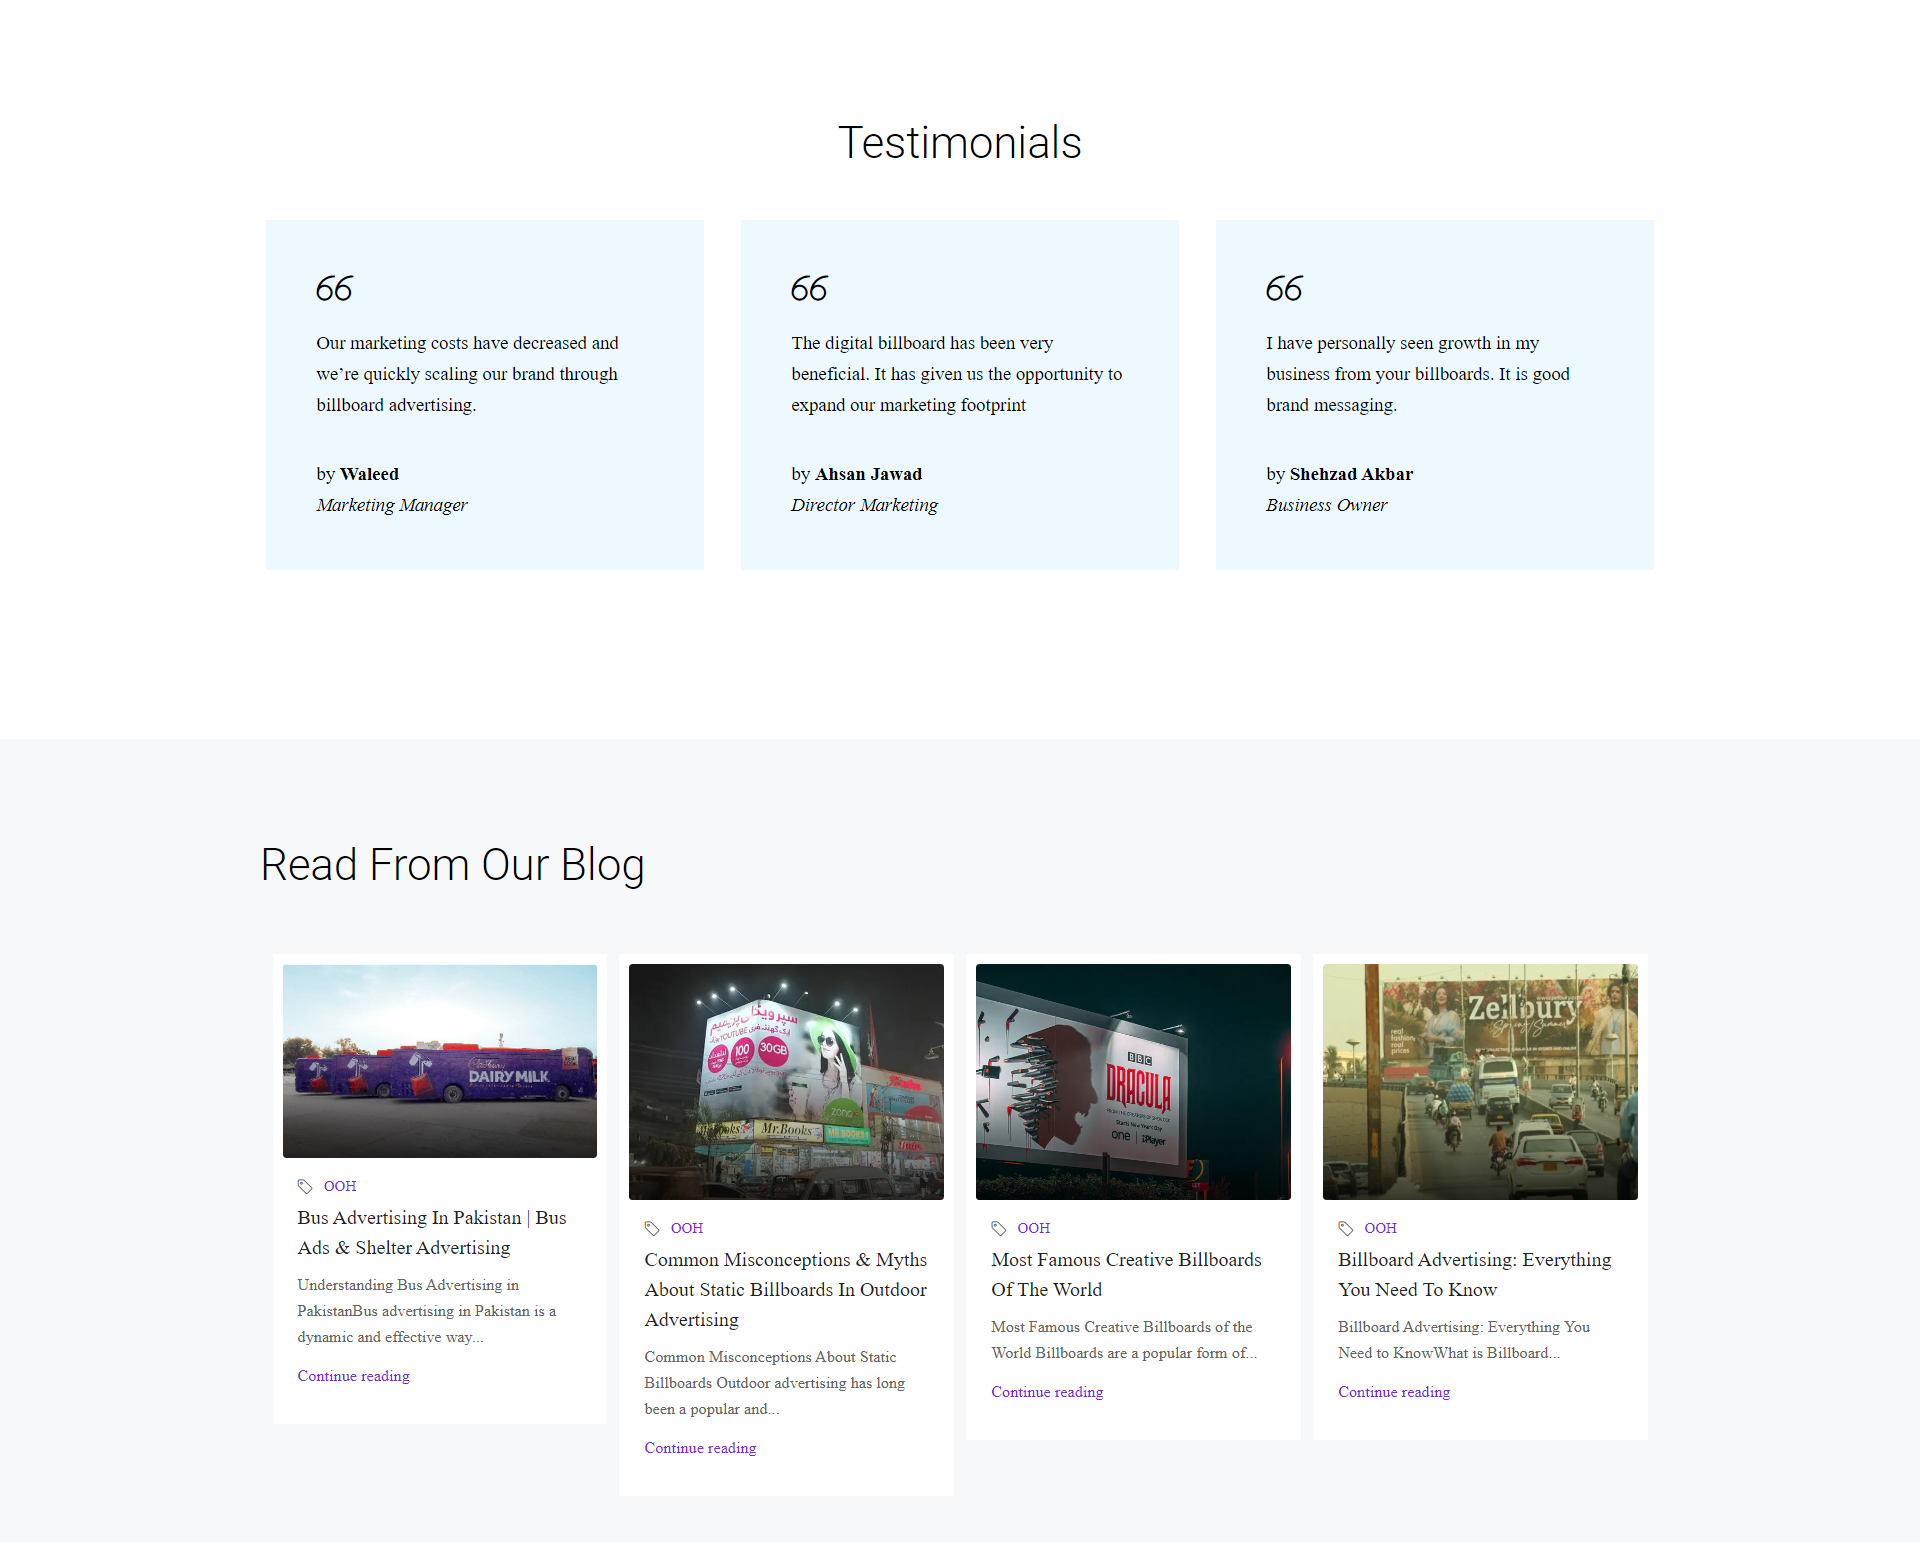Open Dairy Milk bus thumbnail image
The image size is (1920, 1542).
[x=440, y=1061]
